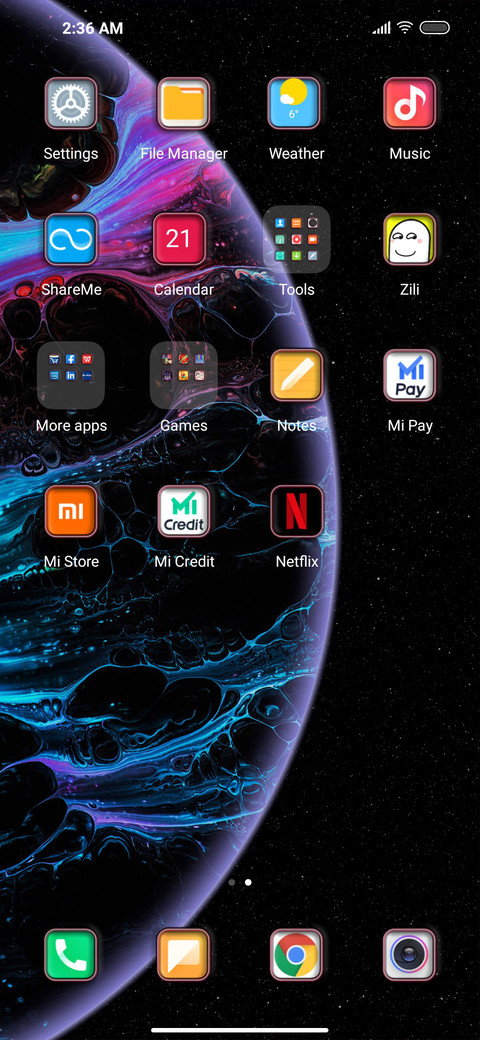Tap the cellular signal bars icon
The image size is (480, 1040).
[381, 28]
